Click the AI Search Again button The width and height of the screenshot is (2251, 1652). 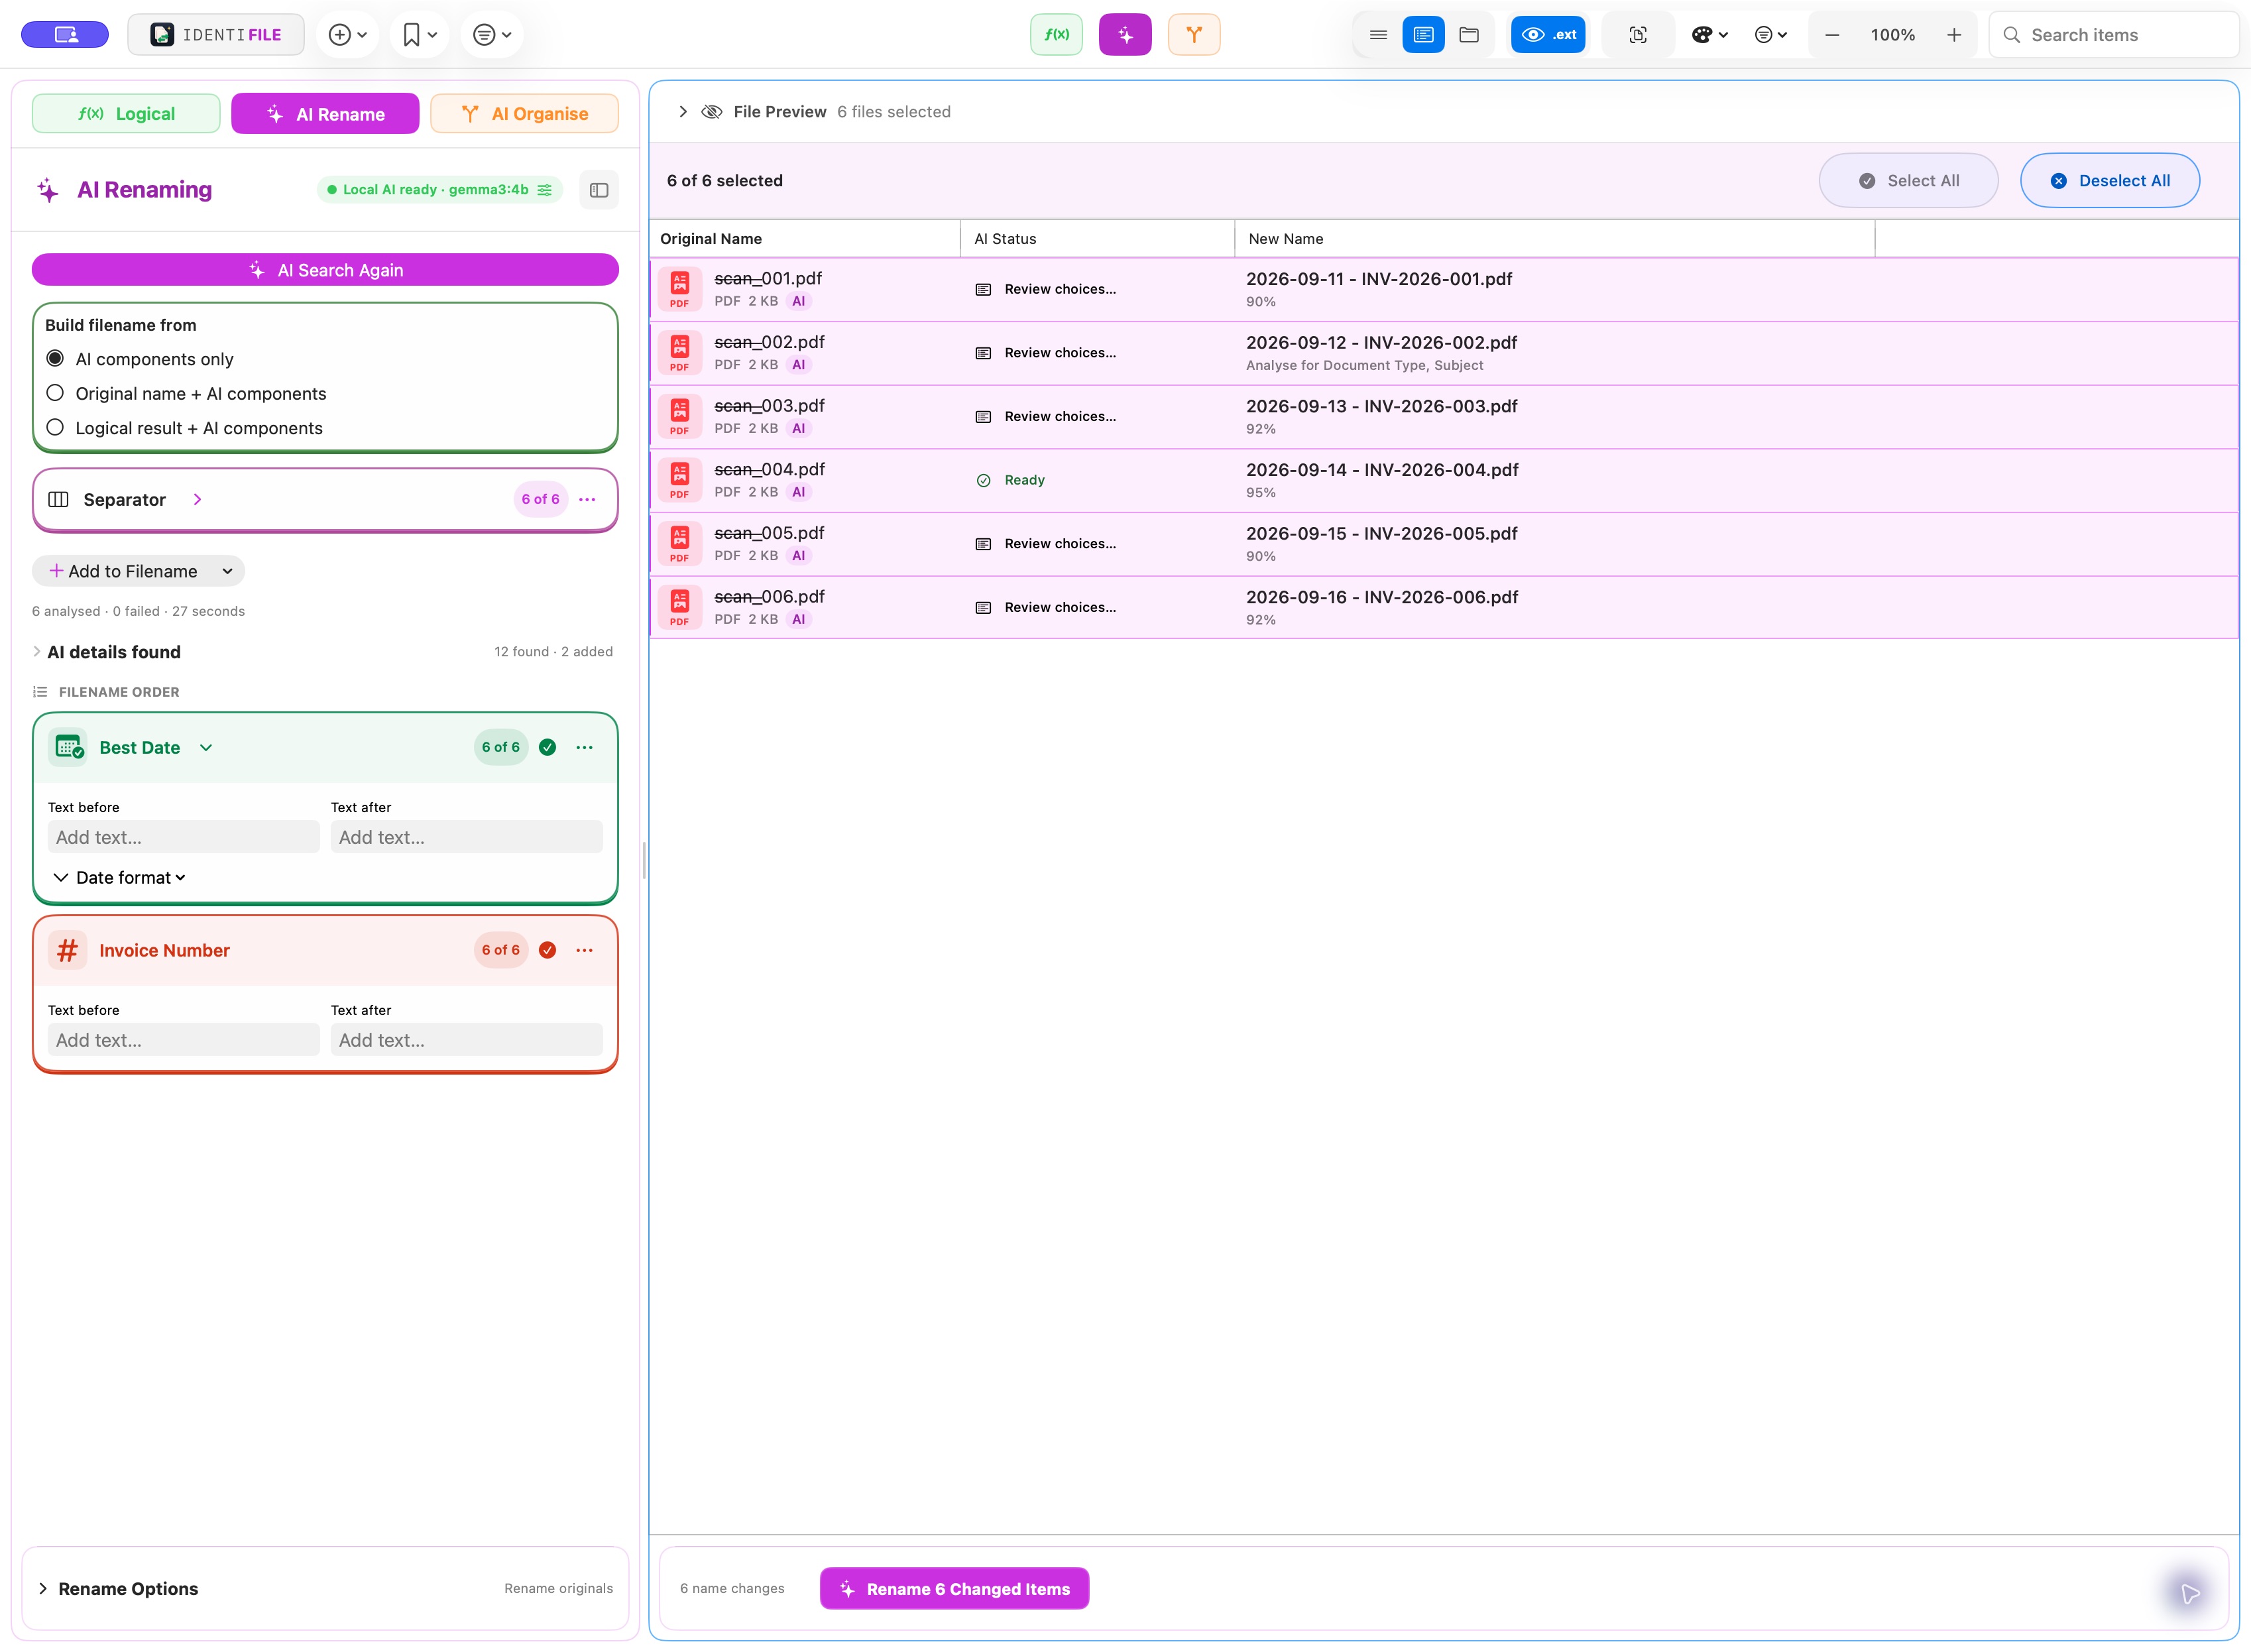(x=325, y=270)
